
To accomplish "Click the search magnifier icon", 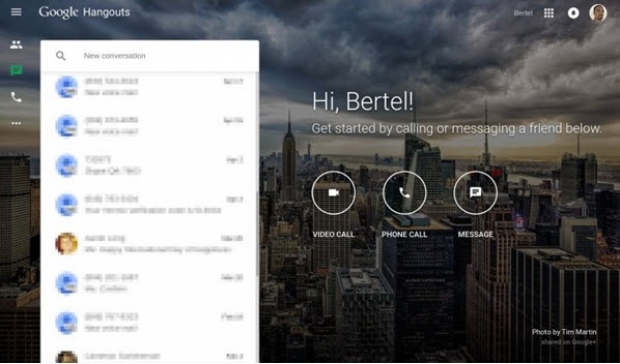I will click(60, 56).
